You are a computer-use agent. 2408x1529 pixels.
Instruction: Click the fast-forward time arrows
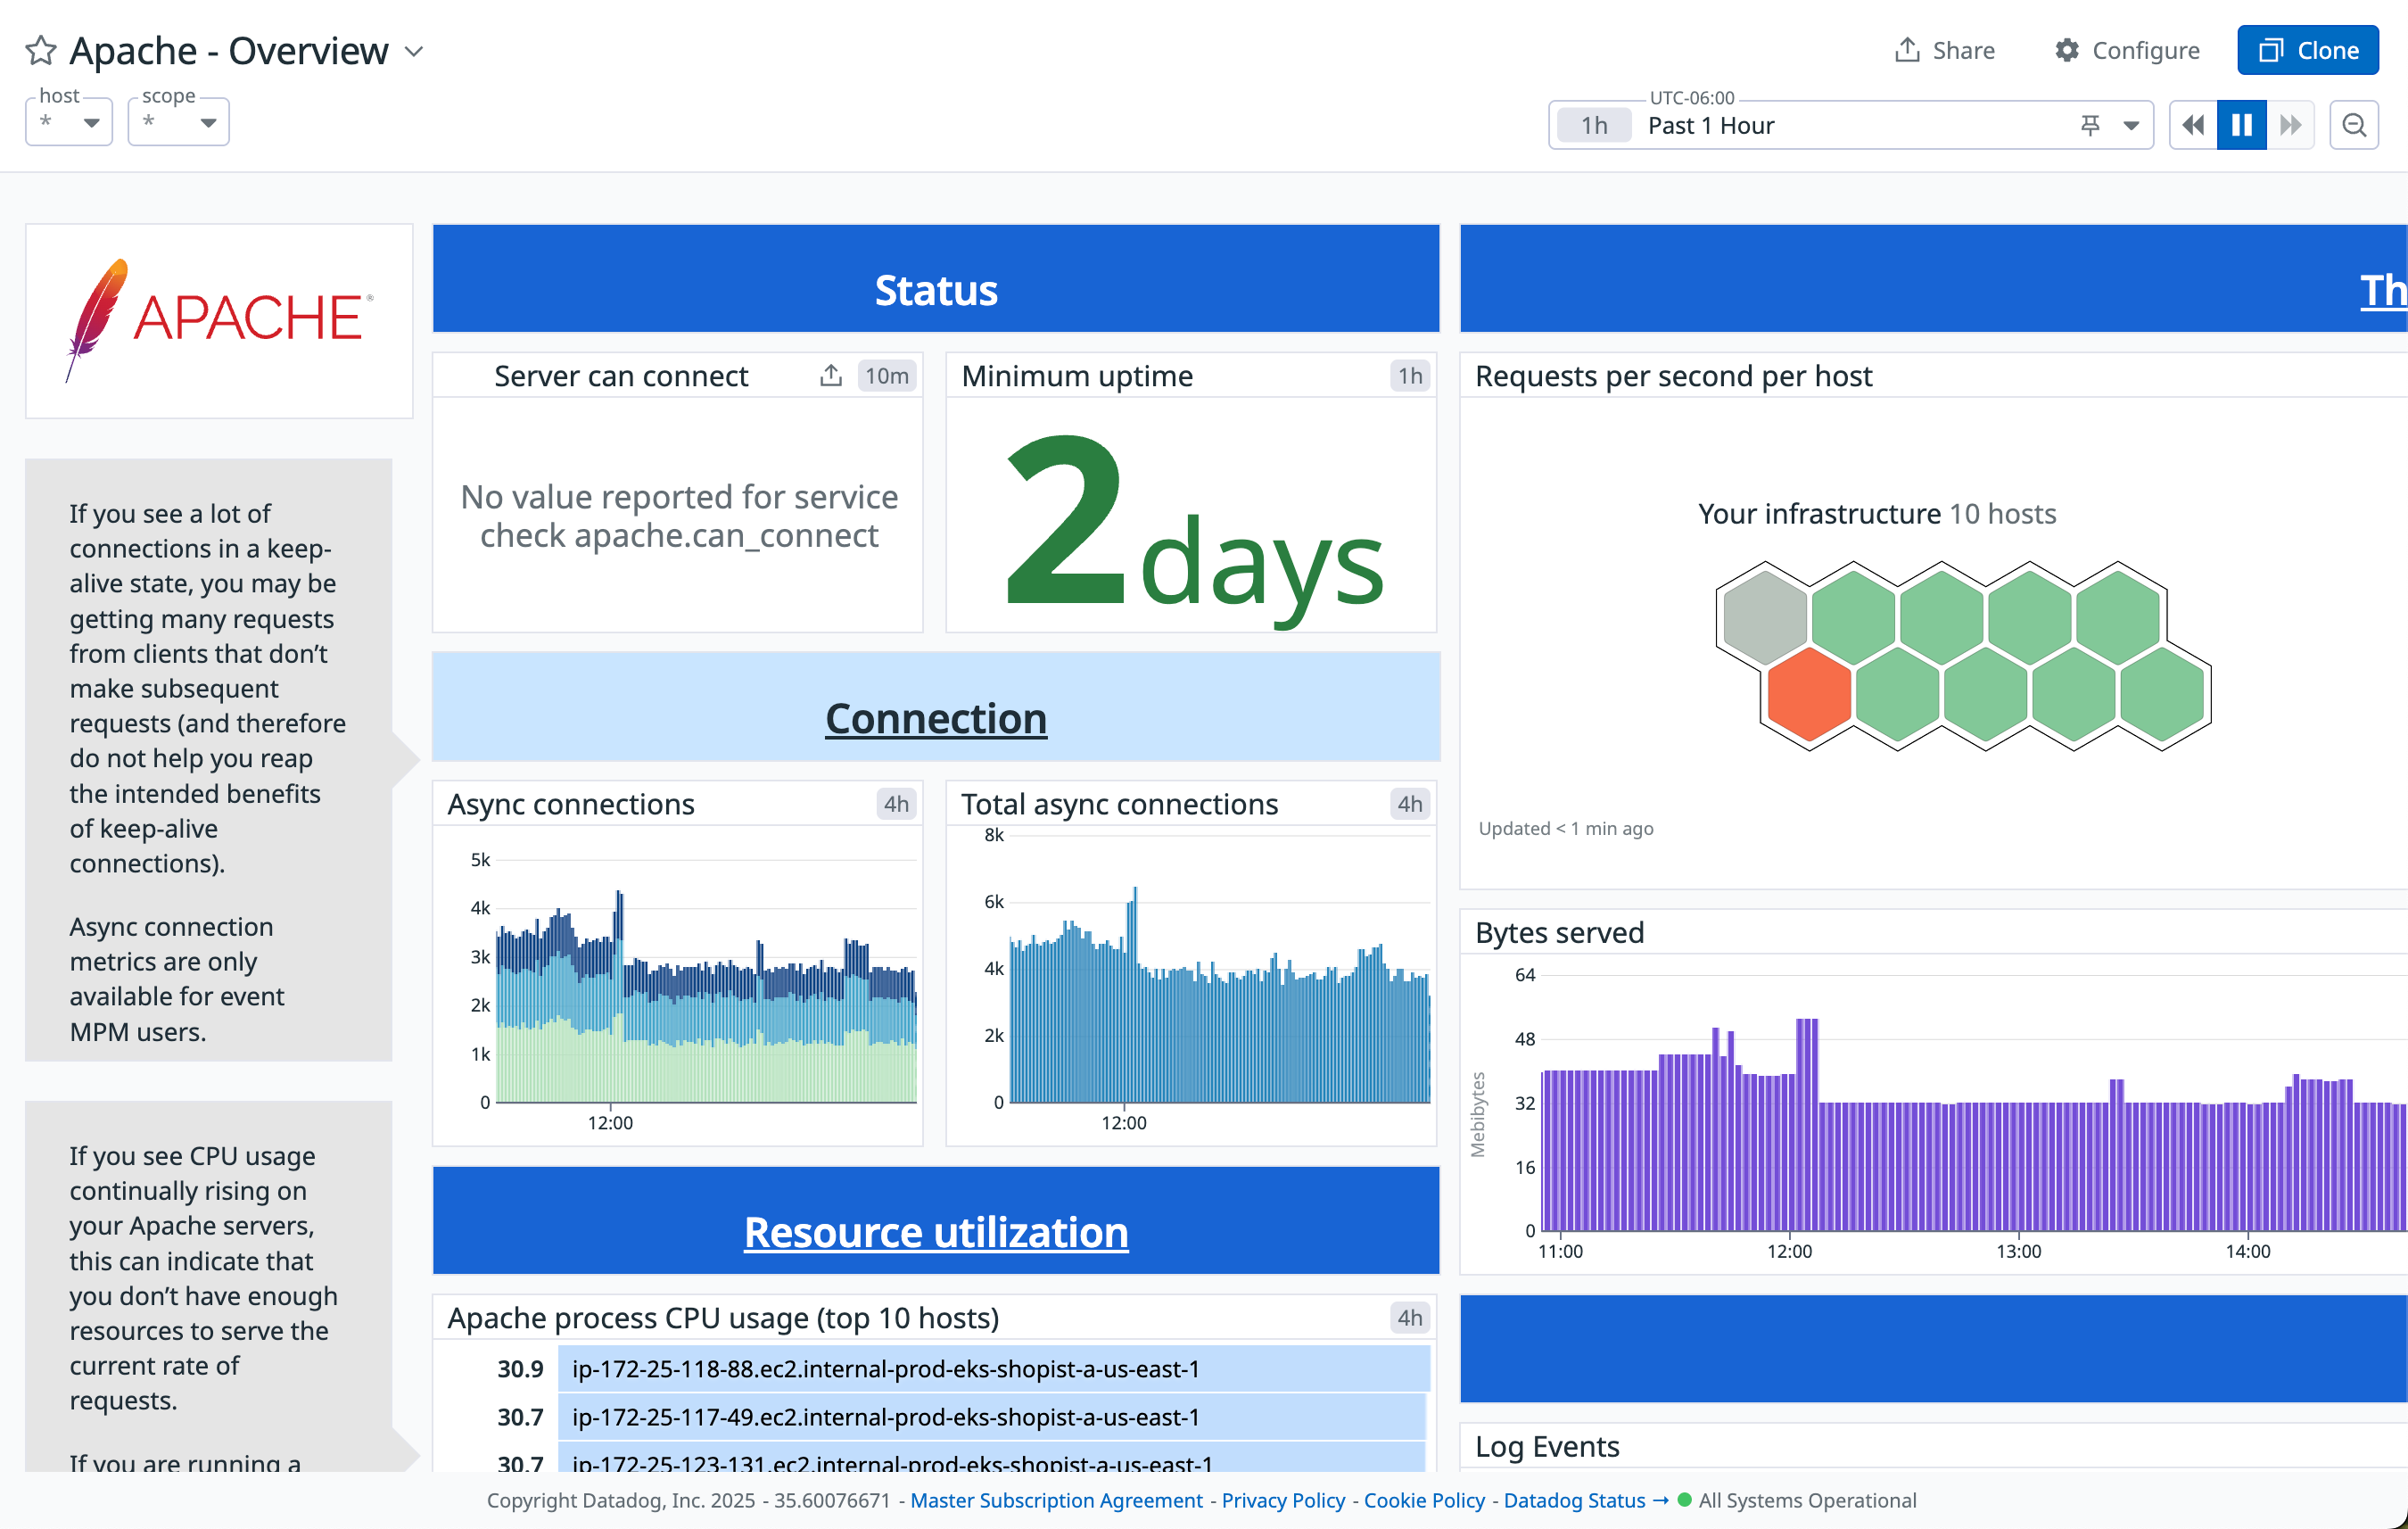click(x=2290, y=125)
